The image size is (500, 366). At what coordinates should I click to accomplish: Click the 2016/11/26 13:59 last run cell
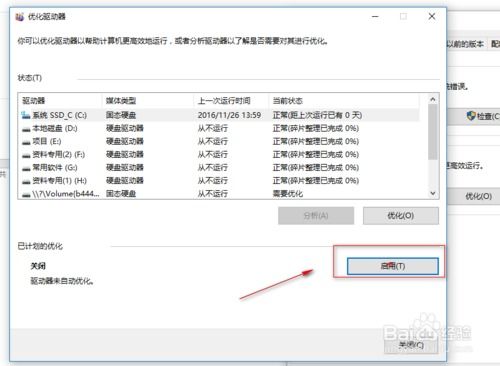tap(229, 115)
